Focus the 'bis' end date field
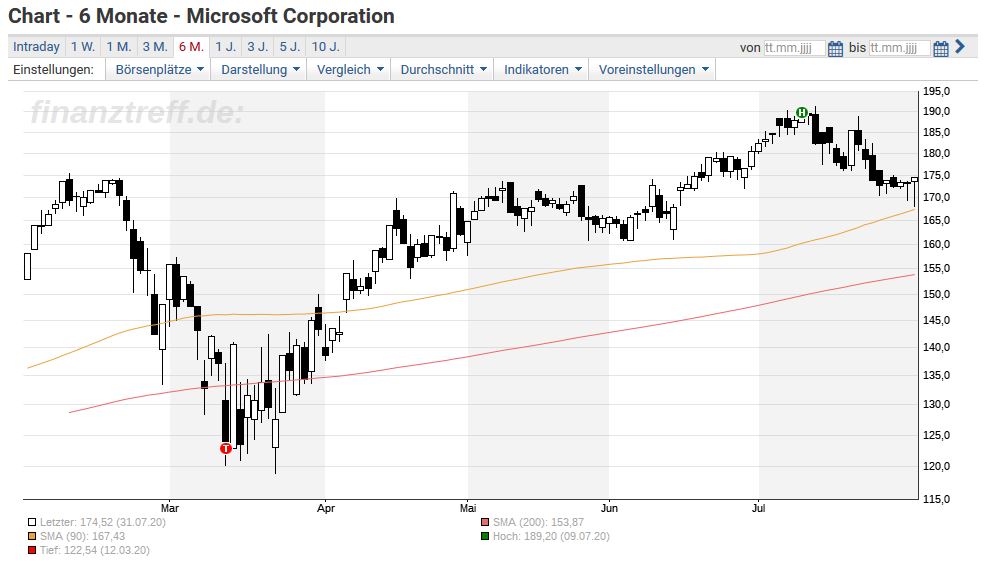990x565 pixels. [x=900, y=48]
